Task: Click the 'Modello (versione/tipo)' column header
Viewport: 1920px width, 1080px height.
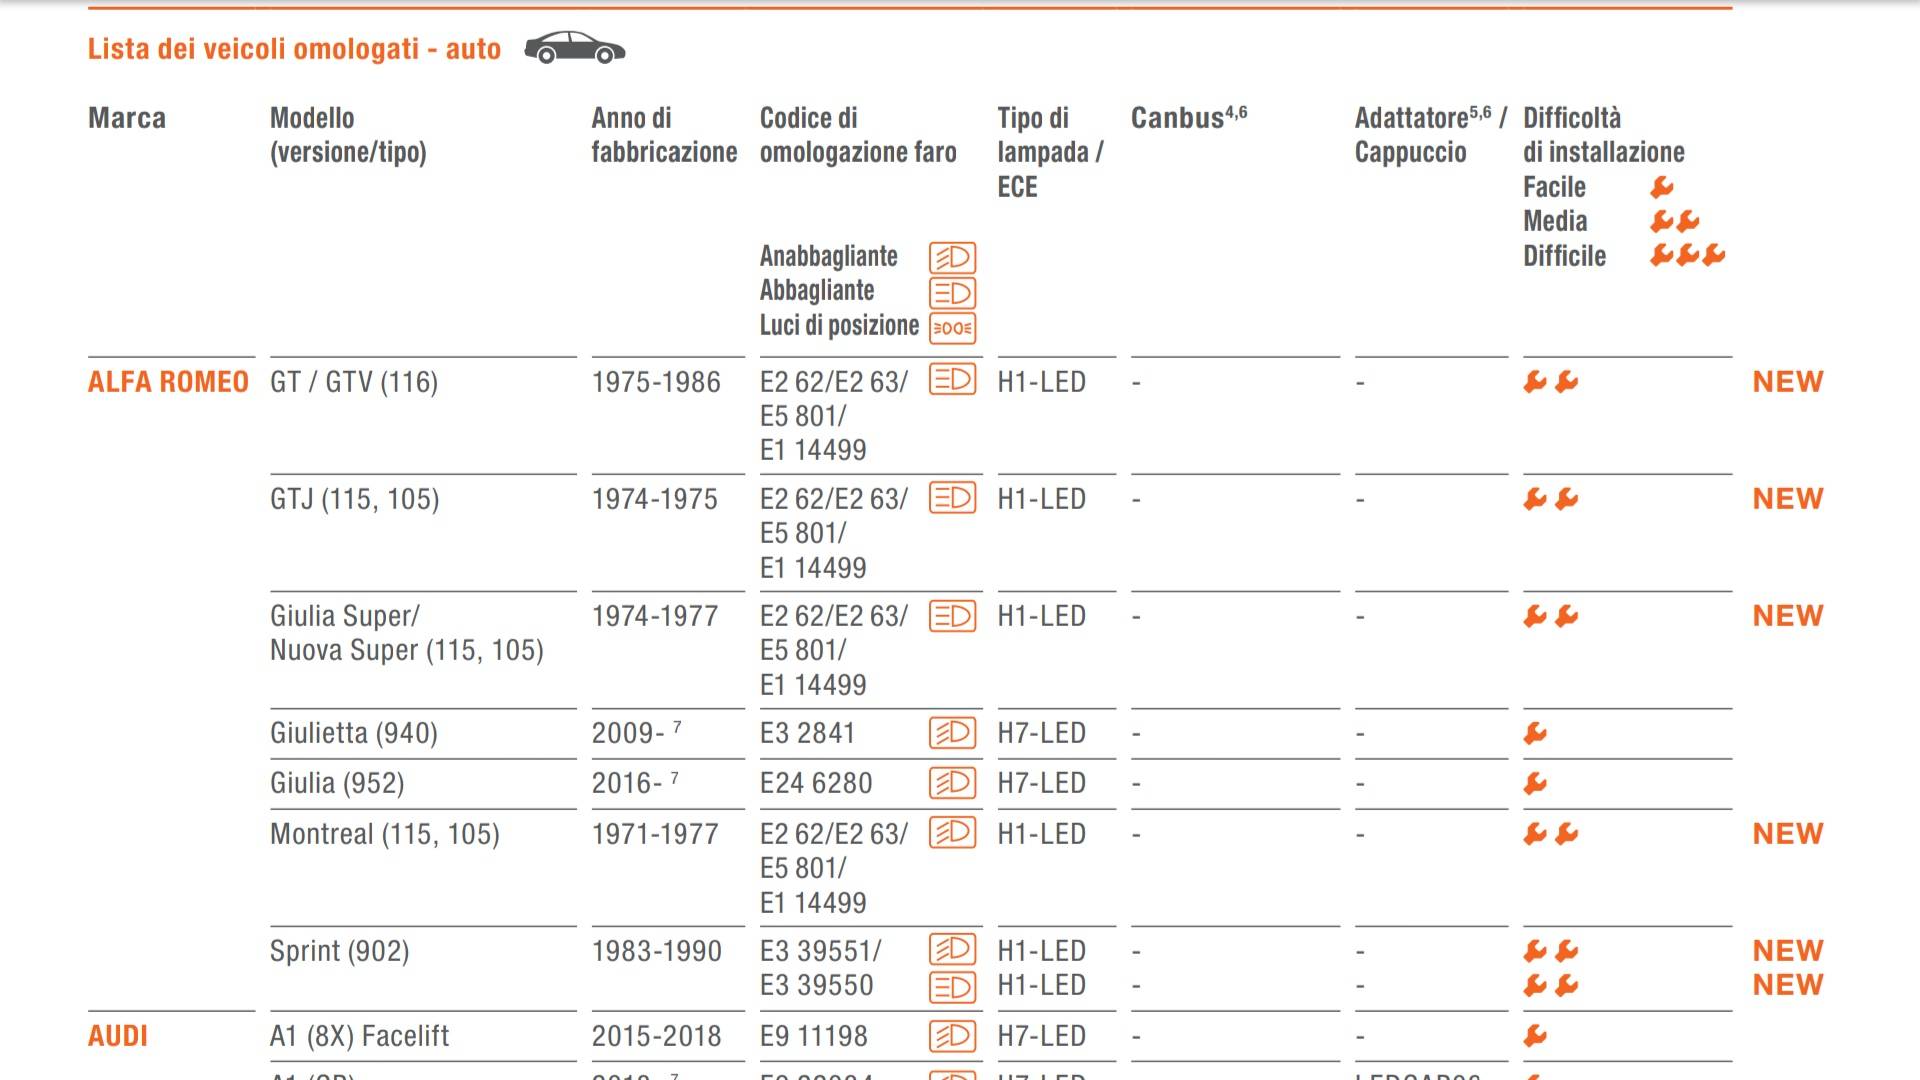Action: coord(348,135)
